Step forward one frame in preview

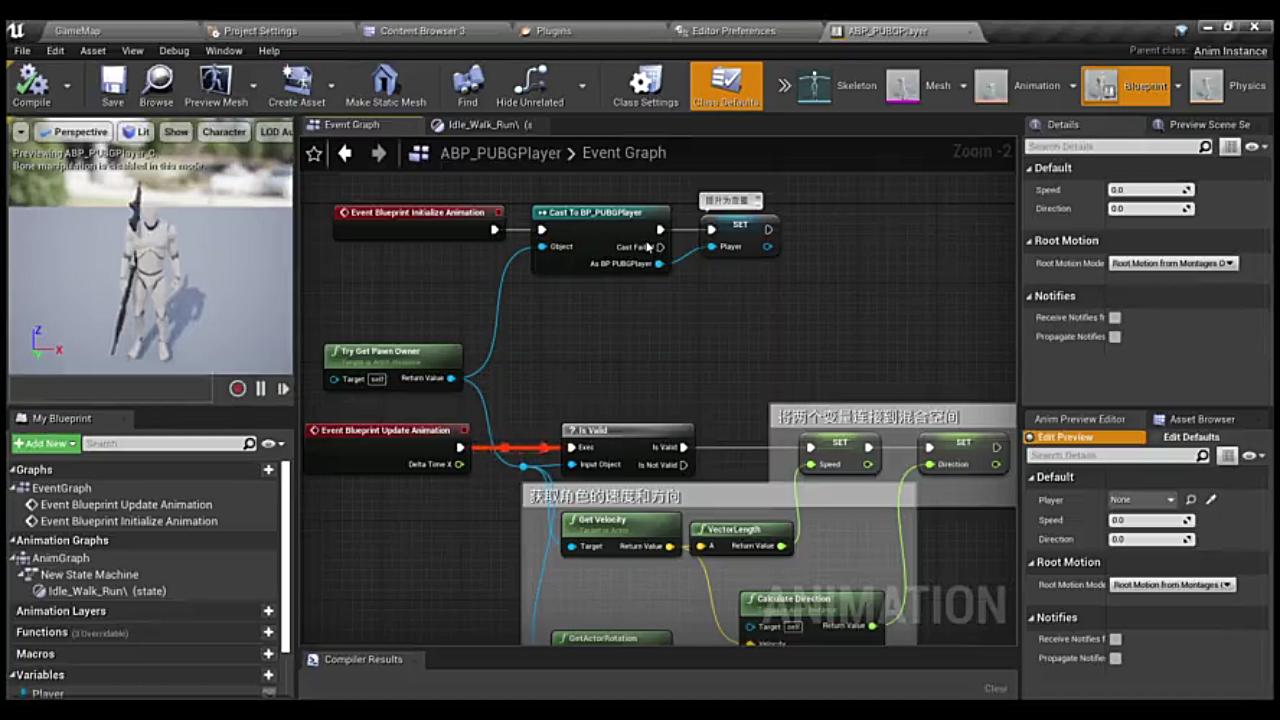[x=283, y=389]
